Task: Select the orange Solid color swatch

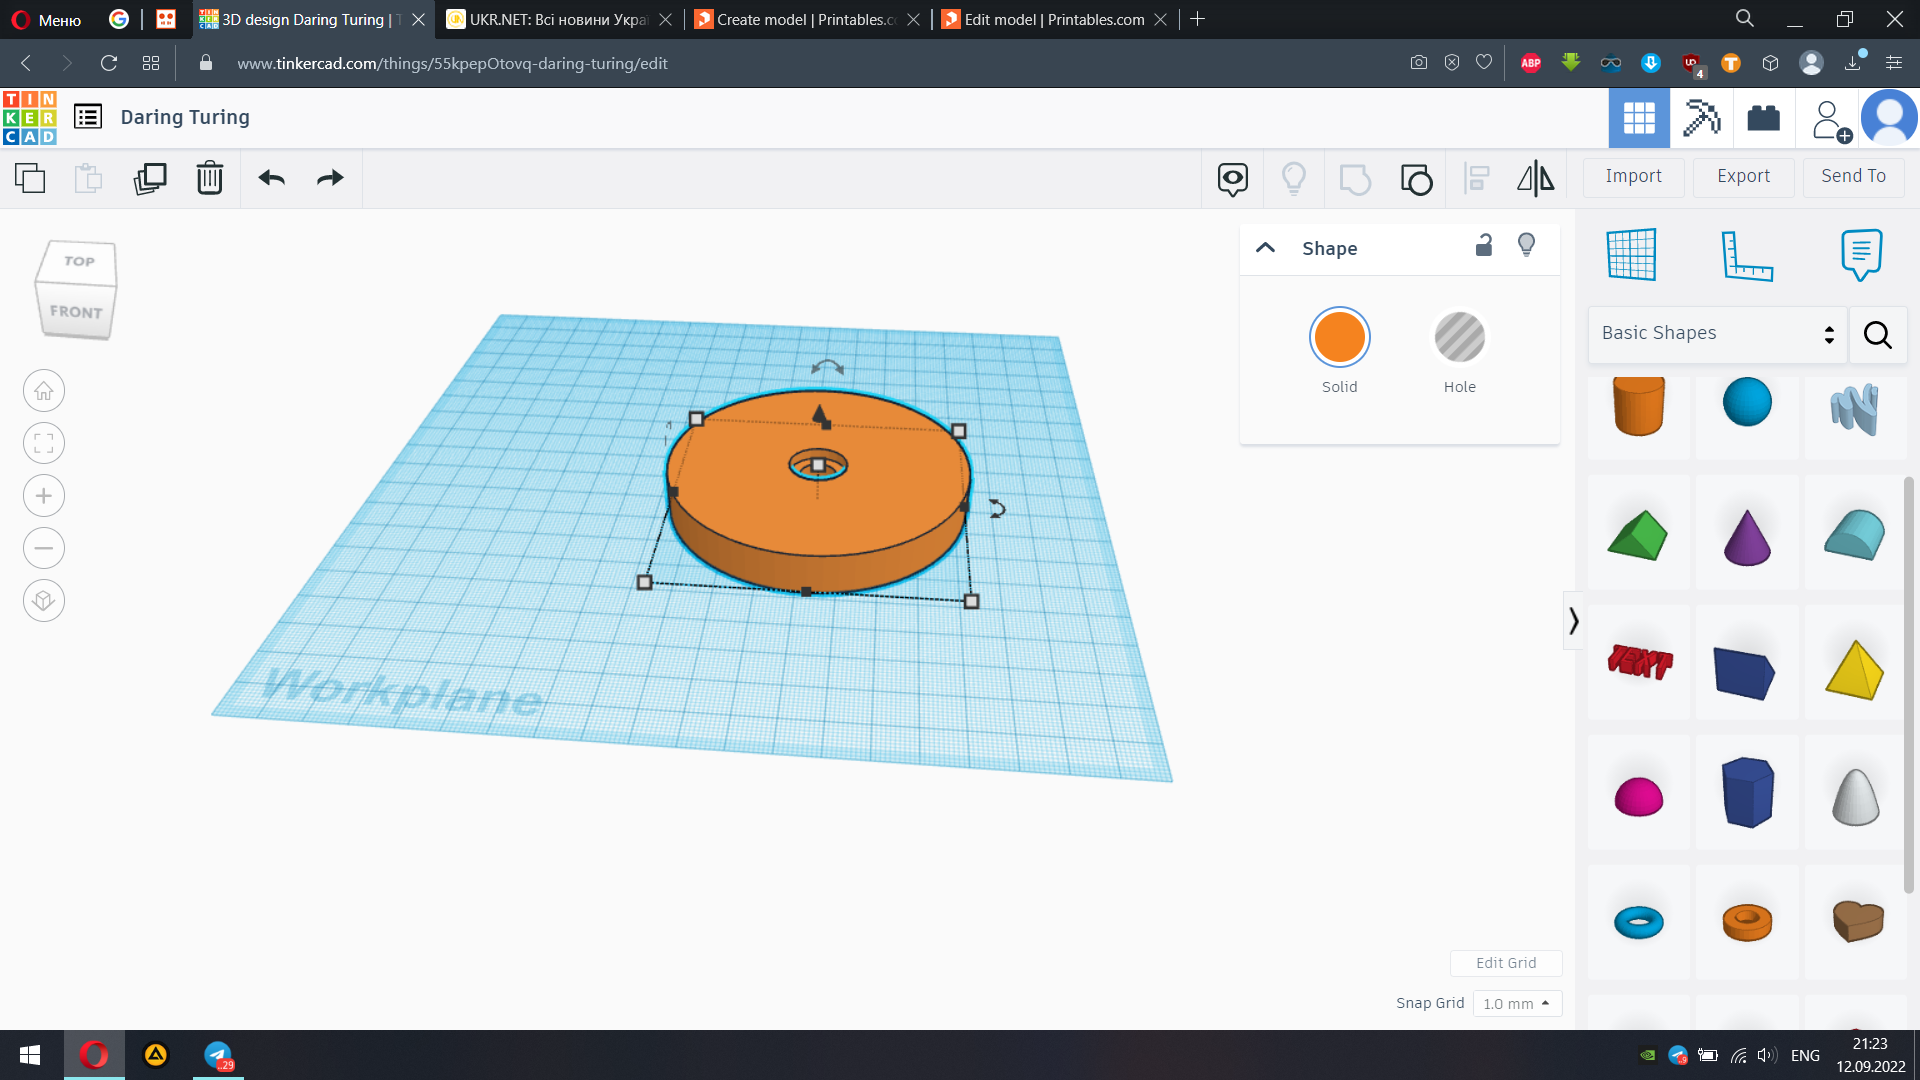Action: coord(1339,338)
